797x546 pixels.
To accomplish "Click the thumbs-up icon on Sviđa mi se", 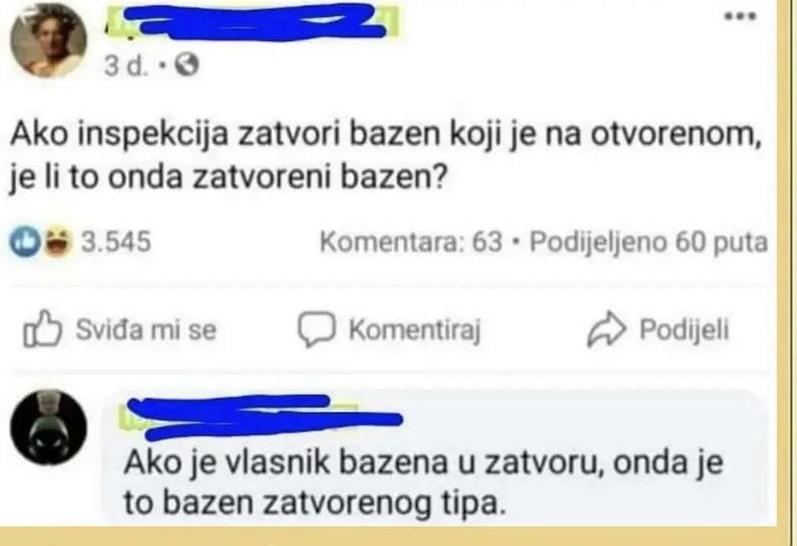I will coord(43,328).
